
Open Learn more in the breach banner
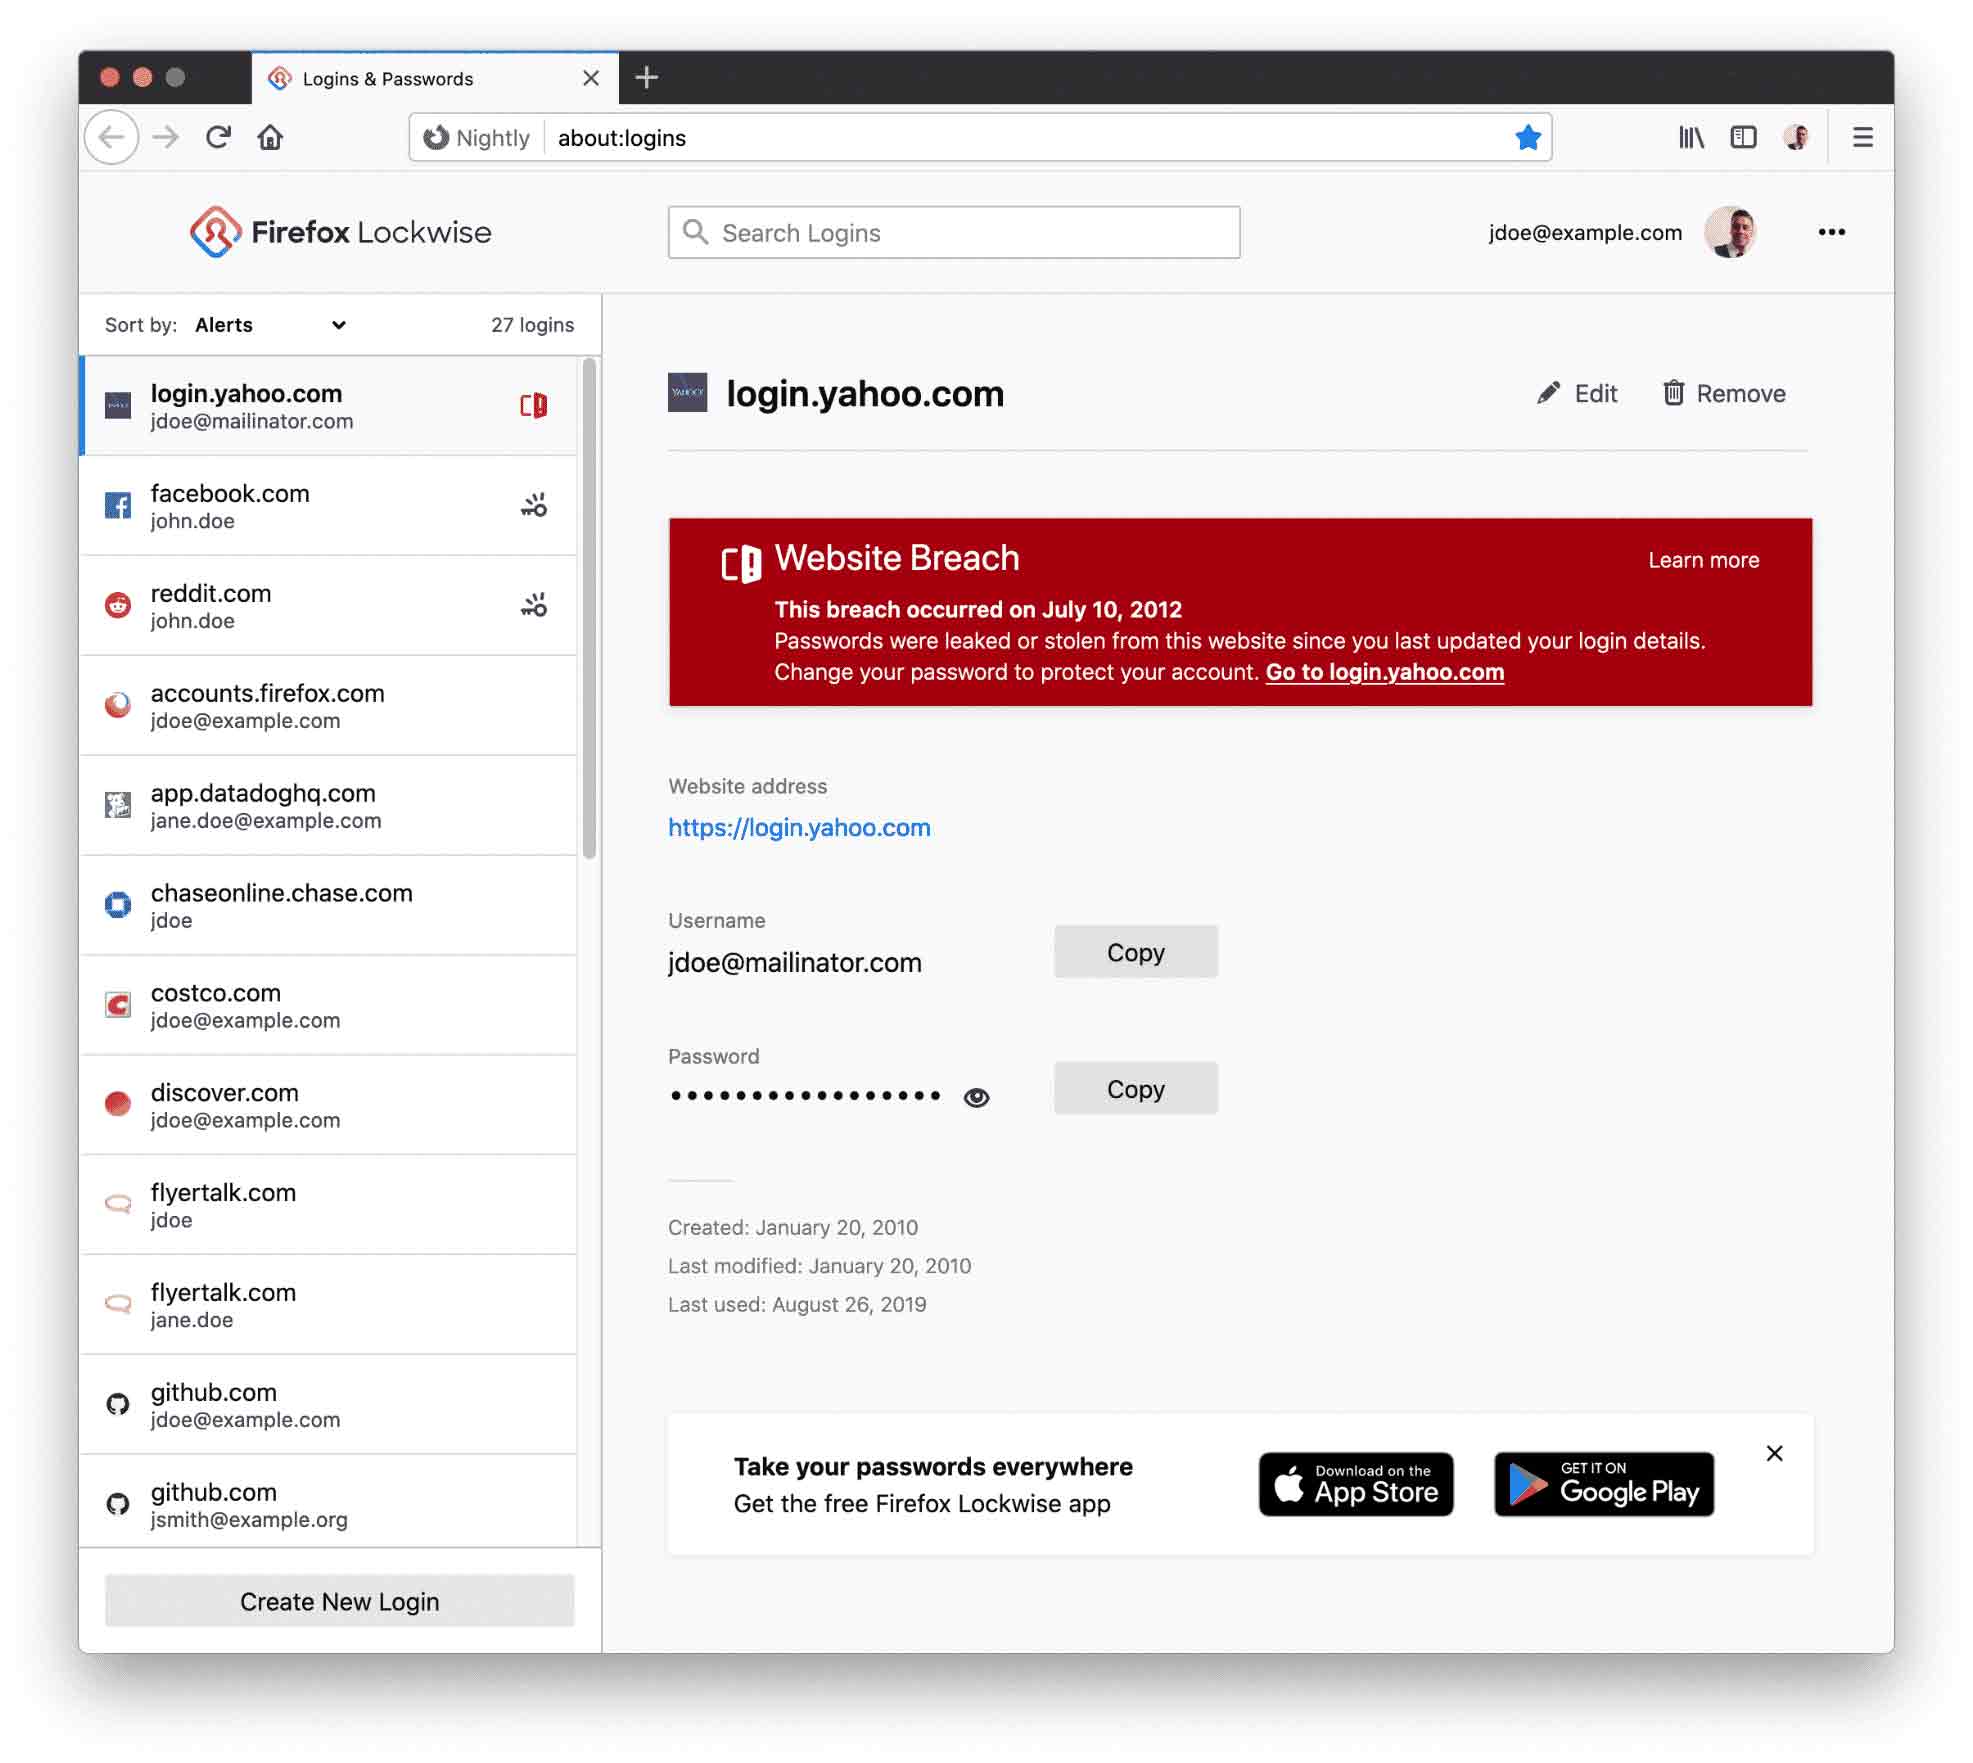[1702, 560]
